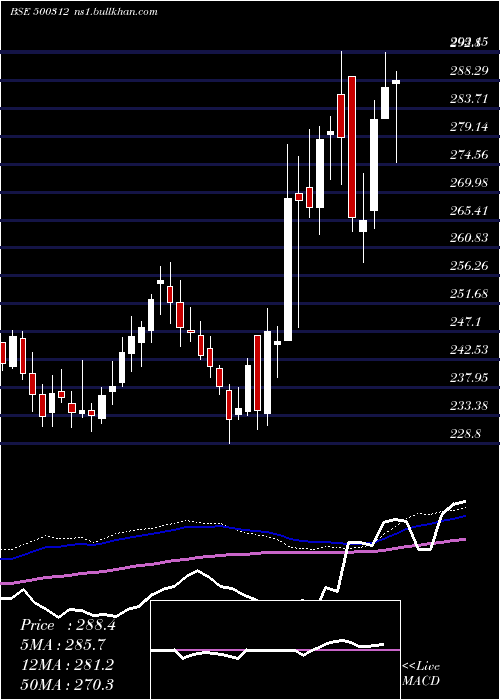Click the Price : 288.4 readout

pyautogui.click(x=68, y=625)
